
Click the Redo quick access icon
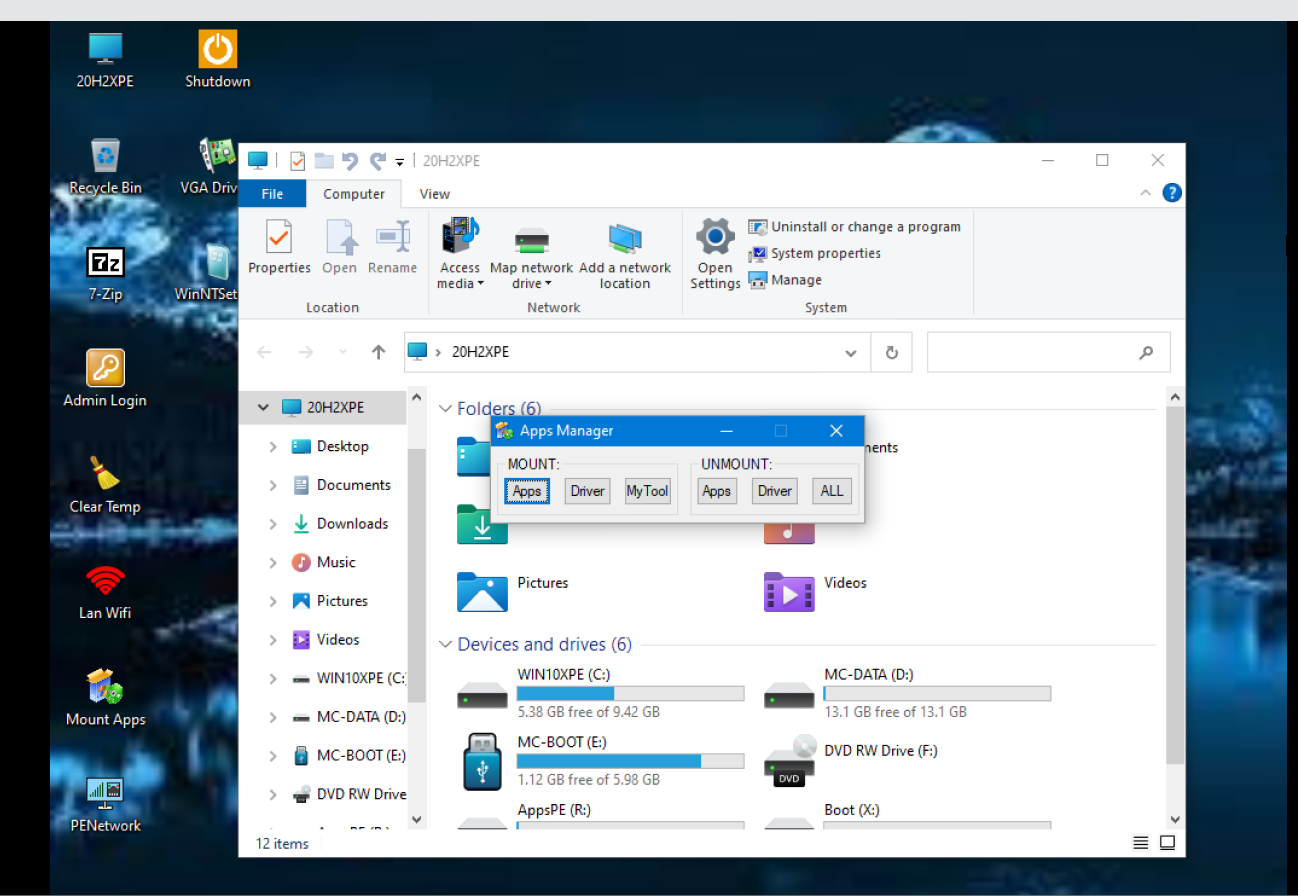click(377, 160)
